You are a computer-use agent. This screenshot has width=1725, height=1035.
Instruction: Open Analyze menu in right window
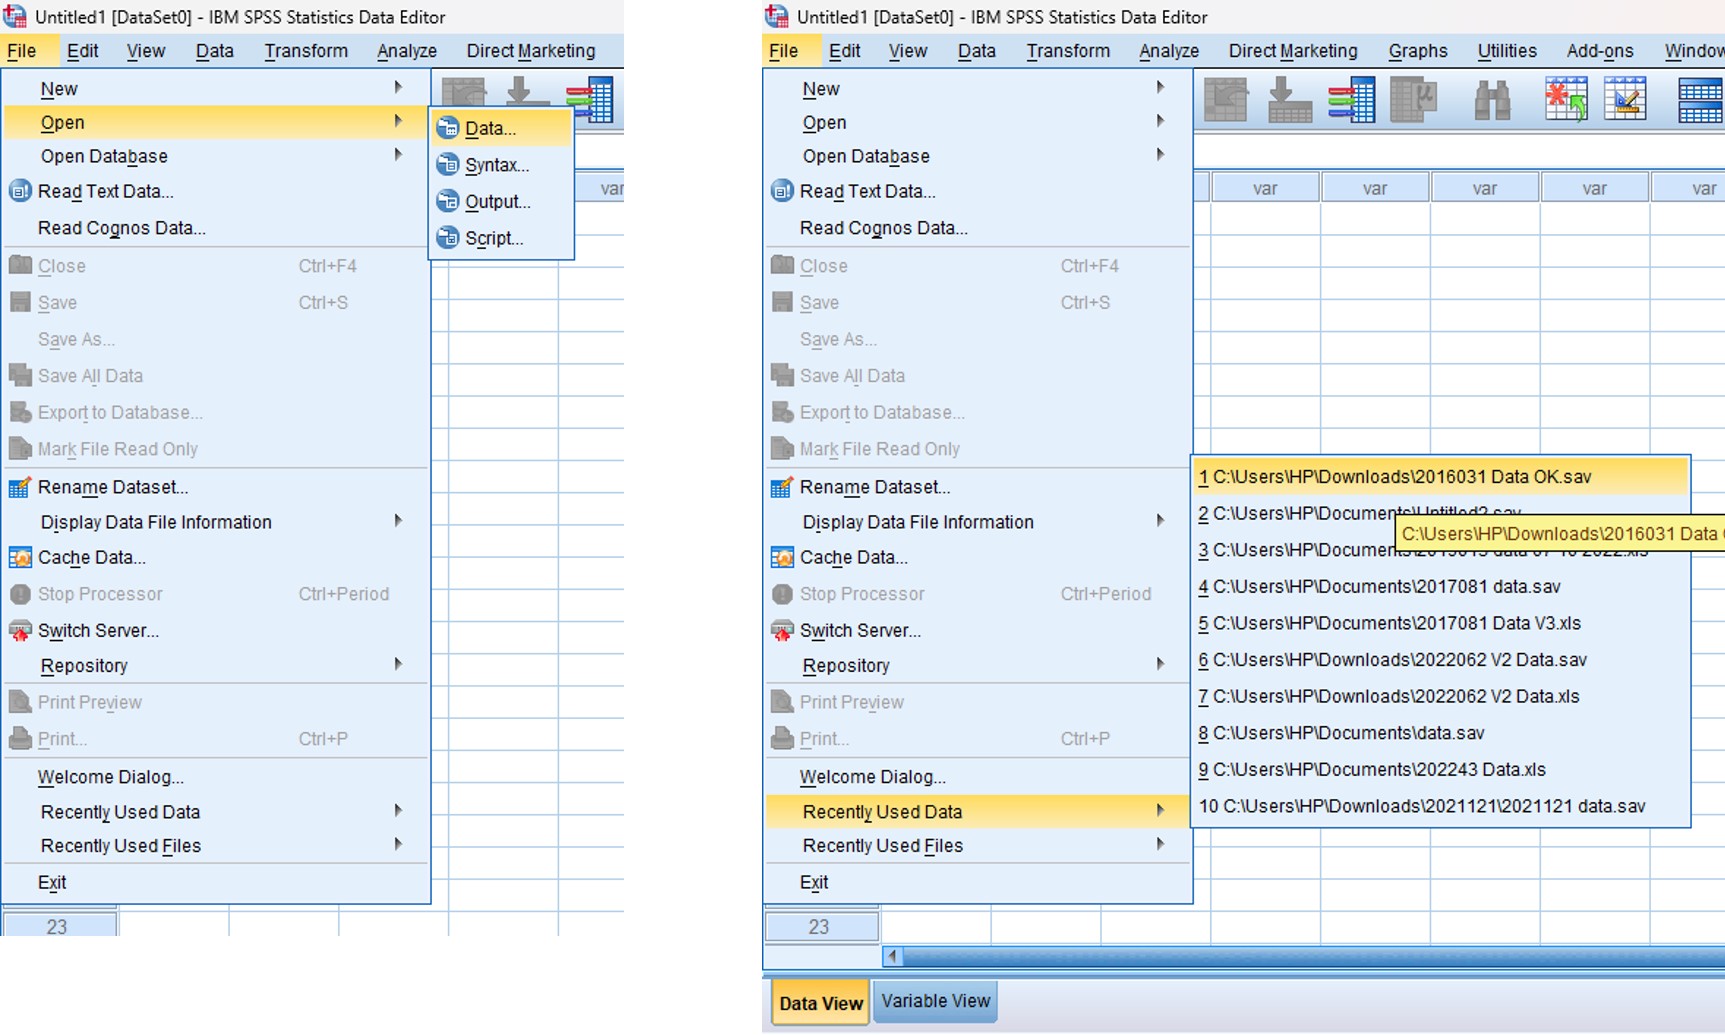pyautogui.click(x=1168, y=51)
